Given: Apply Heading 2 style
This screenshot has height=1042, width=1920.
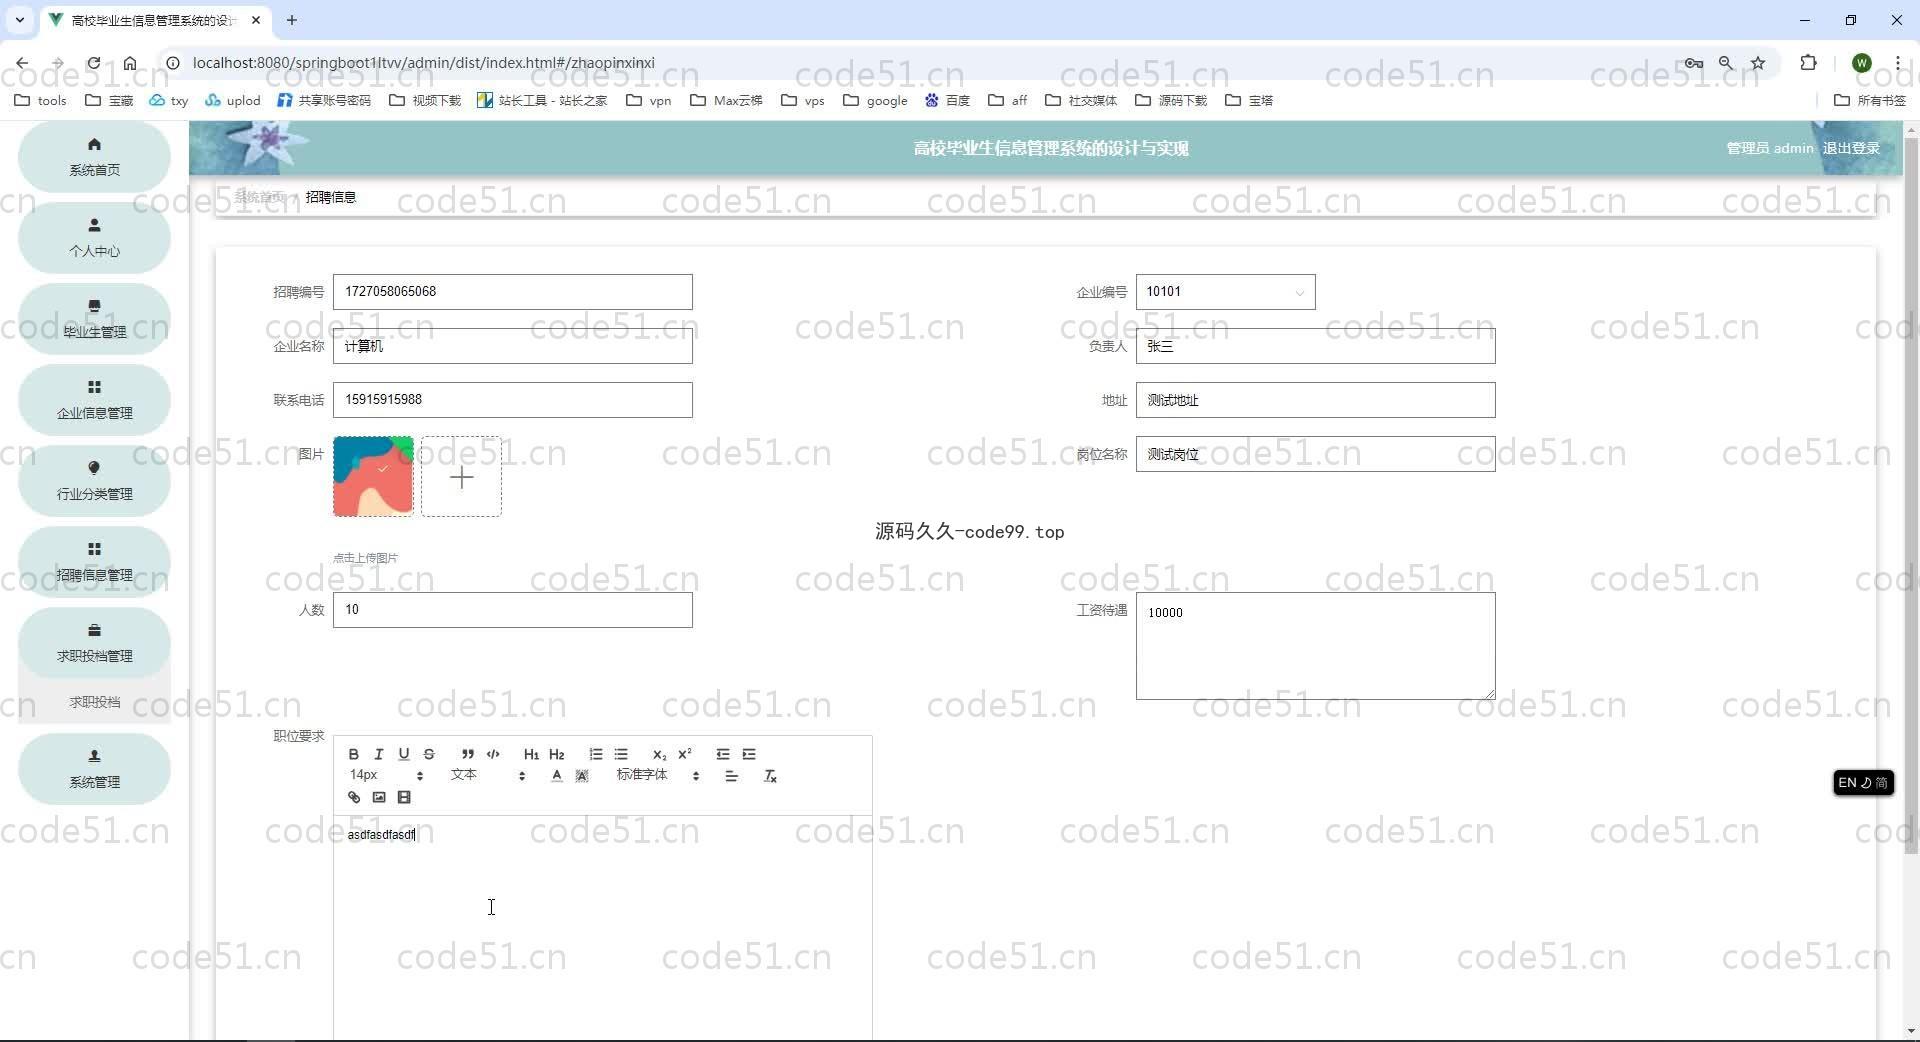Looking at the screenshot, I should pyautogui.click(x=557, y=754).
